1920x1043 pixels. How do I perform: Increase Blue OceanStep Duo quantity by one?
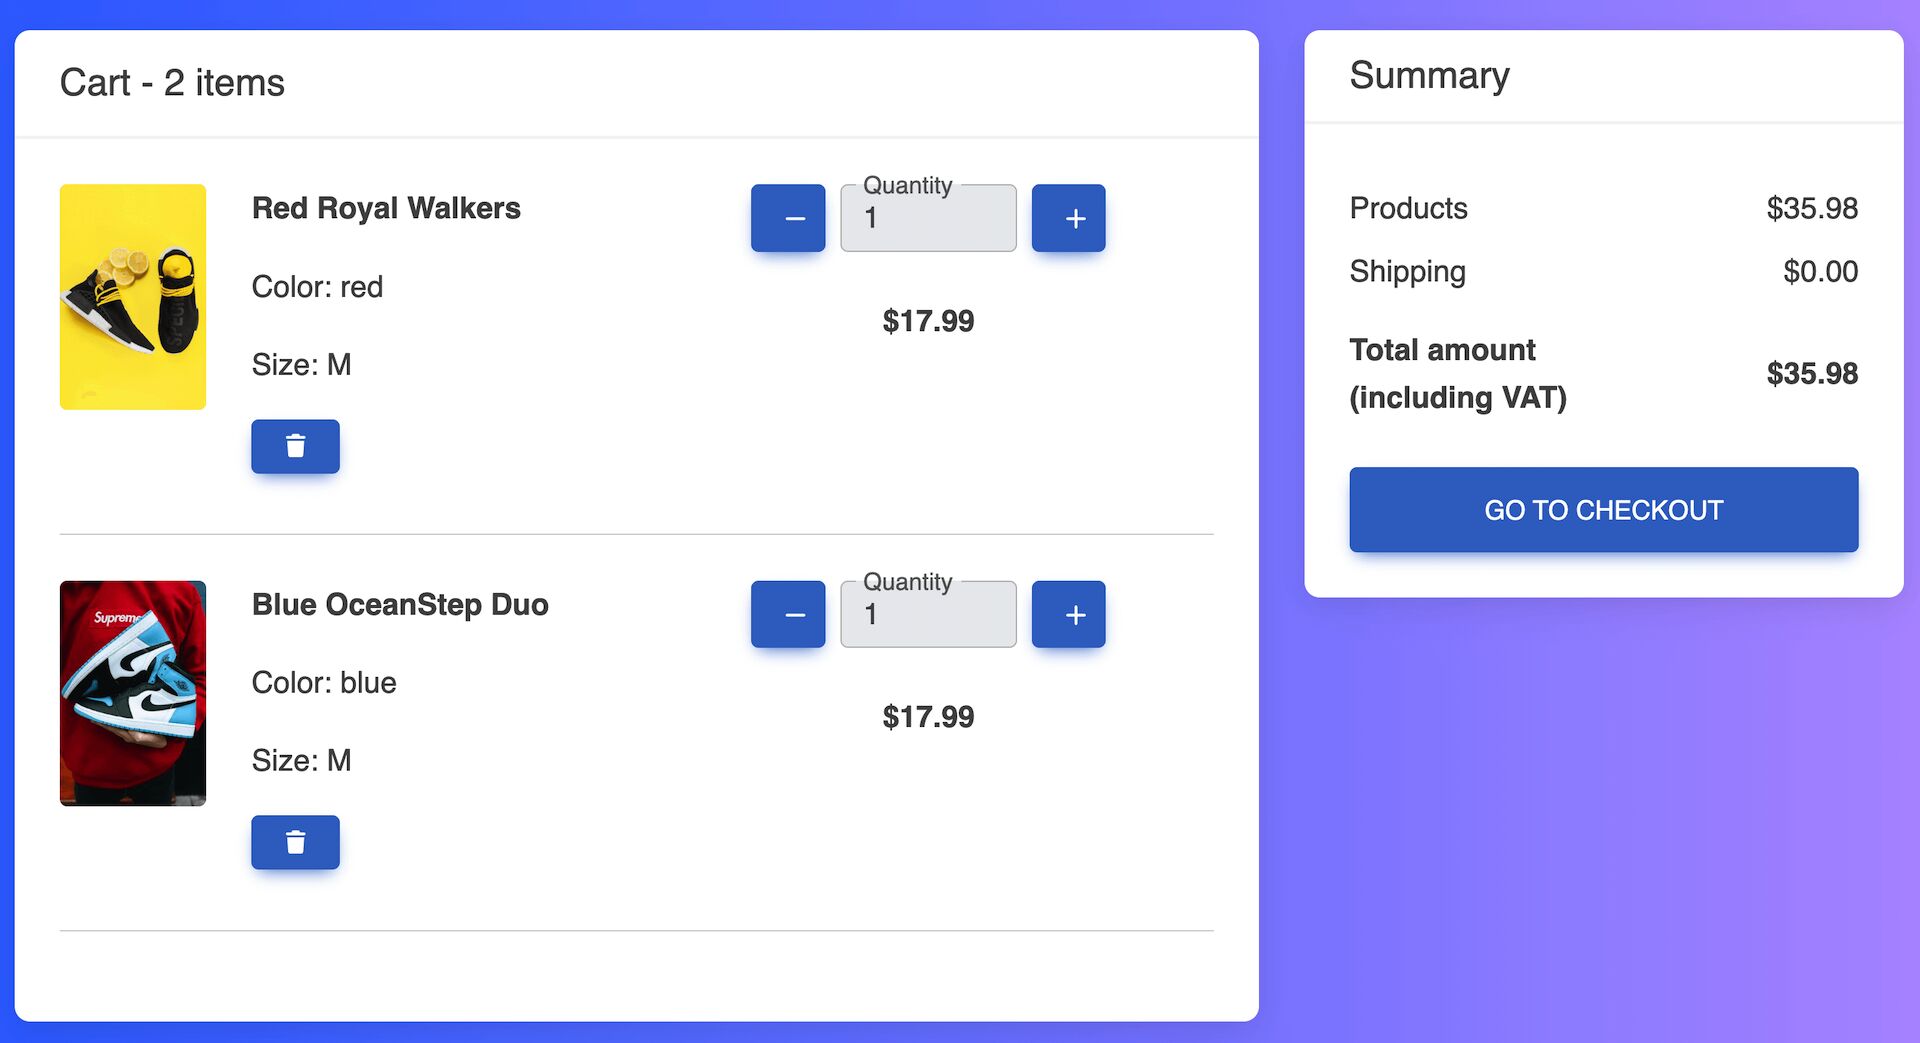tap(1068, 613)
